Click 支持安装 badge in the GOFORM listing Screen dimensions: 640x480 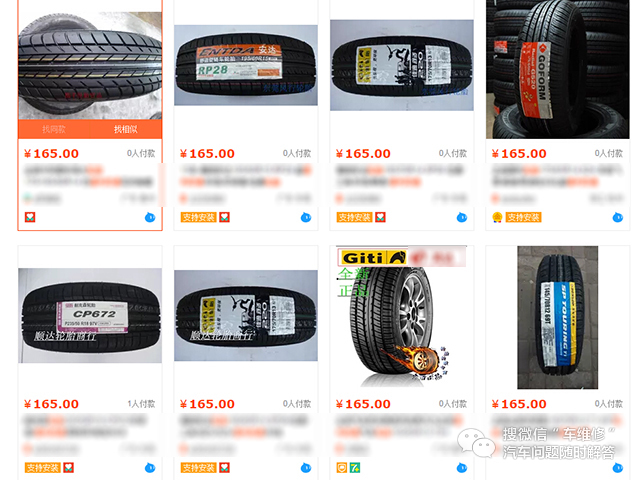(524, 218)
